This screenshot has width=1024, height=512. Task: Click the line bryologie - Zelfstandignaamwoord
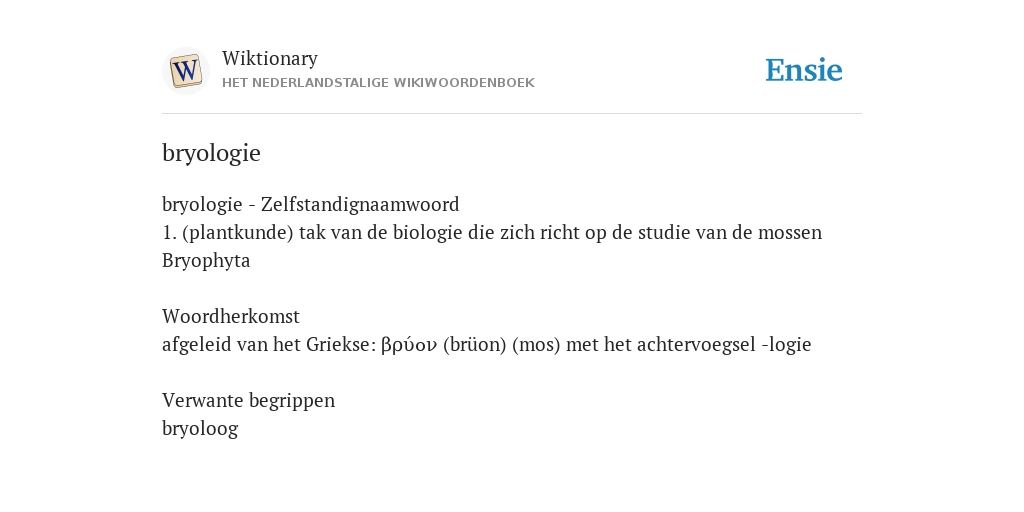[x=311, y=204]
